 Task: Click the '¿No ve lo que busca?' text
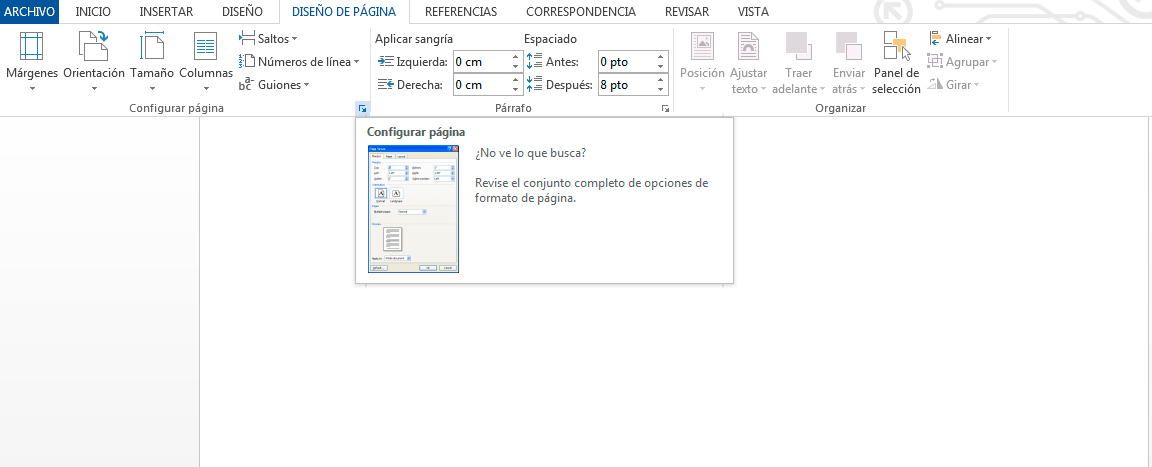(x=530, y=153)
